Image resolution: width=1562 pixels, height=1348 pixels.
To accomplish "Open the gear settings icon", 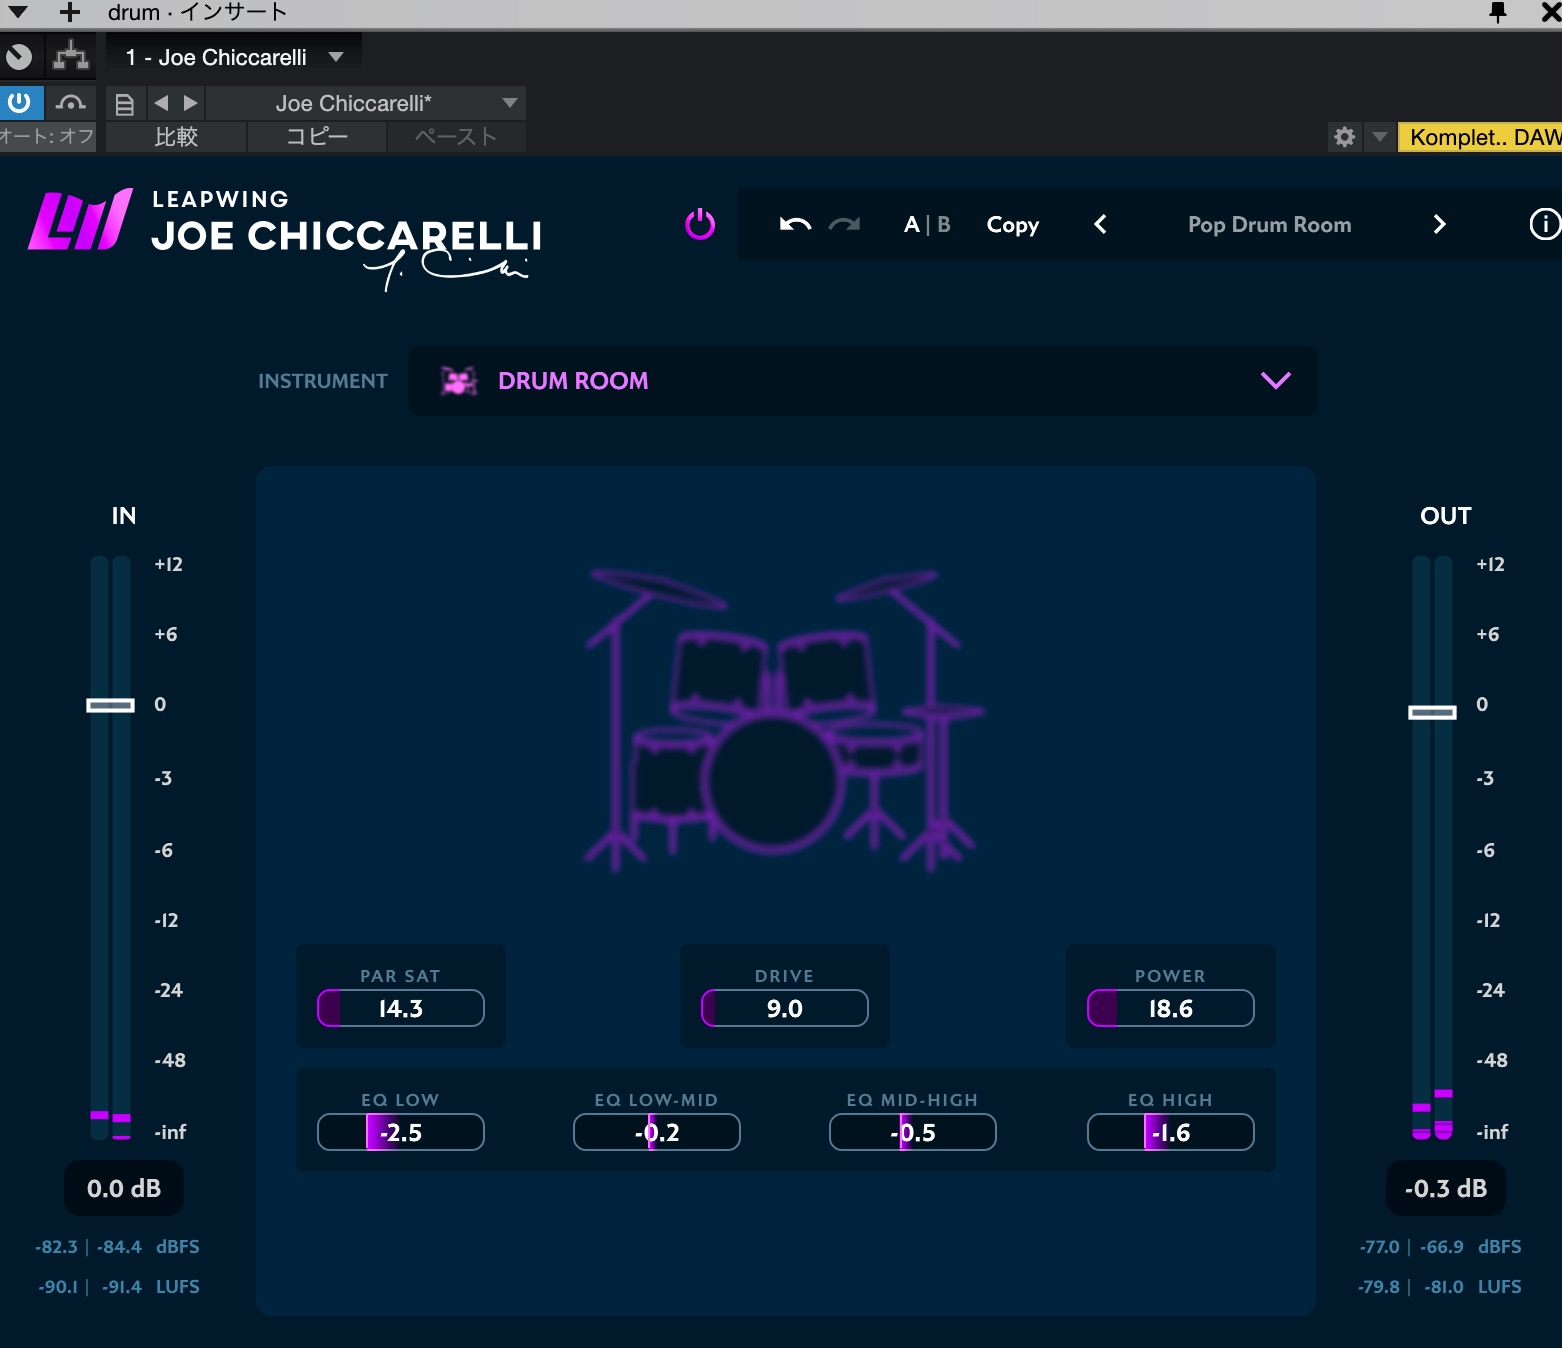I will 1345,137.
